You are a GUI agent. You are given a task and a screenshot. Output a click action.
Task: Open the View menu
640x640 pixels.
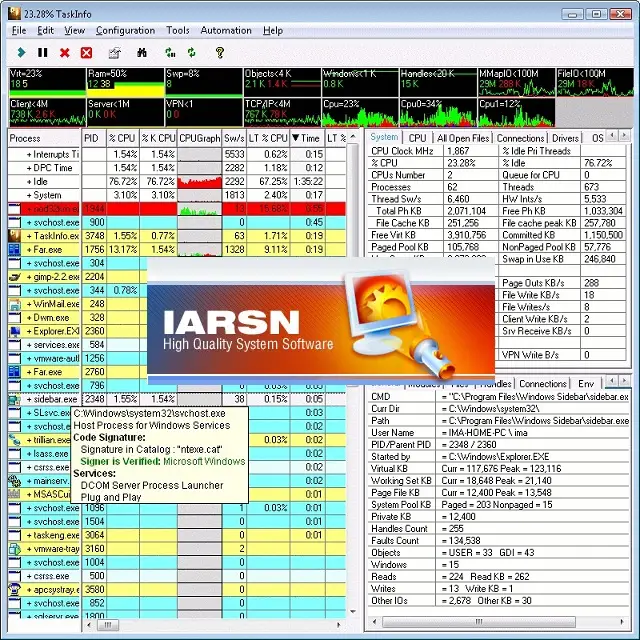pyautogui.click(x=74, y=31)
